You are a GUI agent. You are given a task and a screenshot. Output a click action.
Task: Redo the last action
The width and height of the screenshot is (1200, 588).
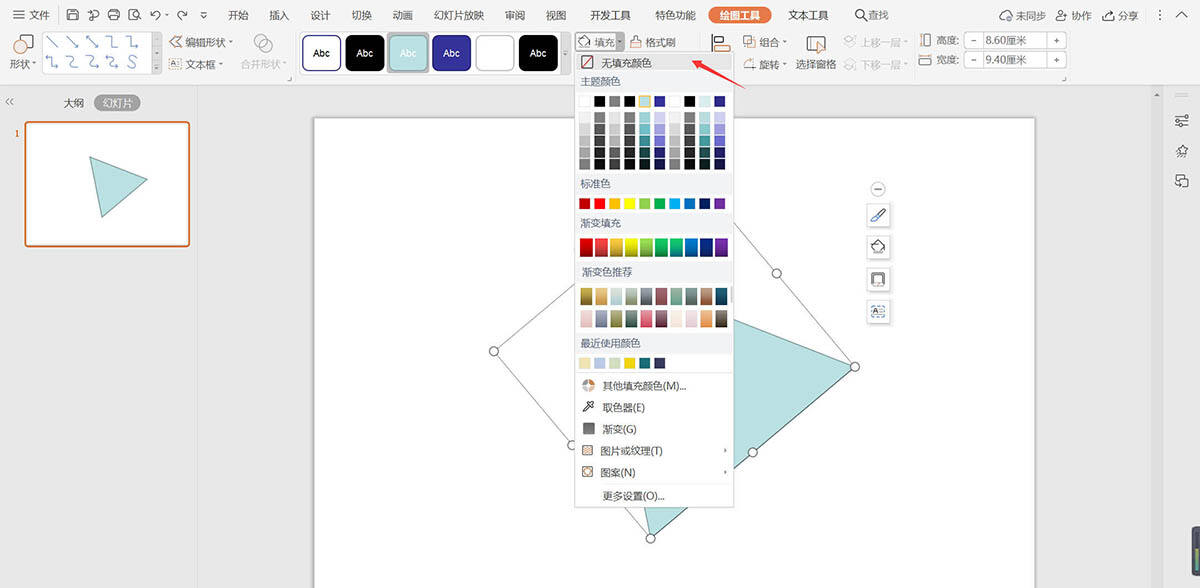[x=182, y=15]
